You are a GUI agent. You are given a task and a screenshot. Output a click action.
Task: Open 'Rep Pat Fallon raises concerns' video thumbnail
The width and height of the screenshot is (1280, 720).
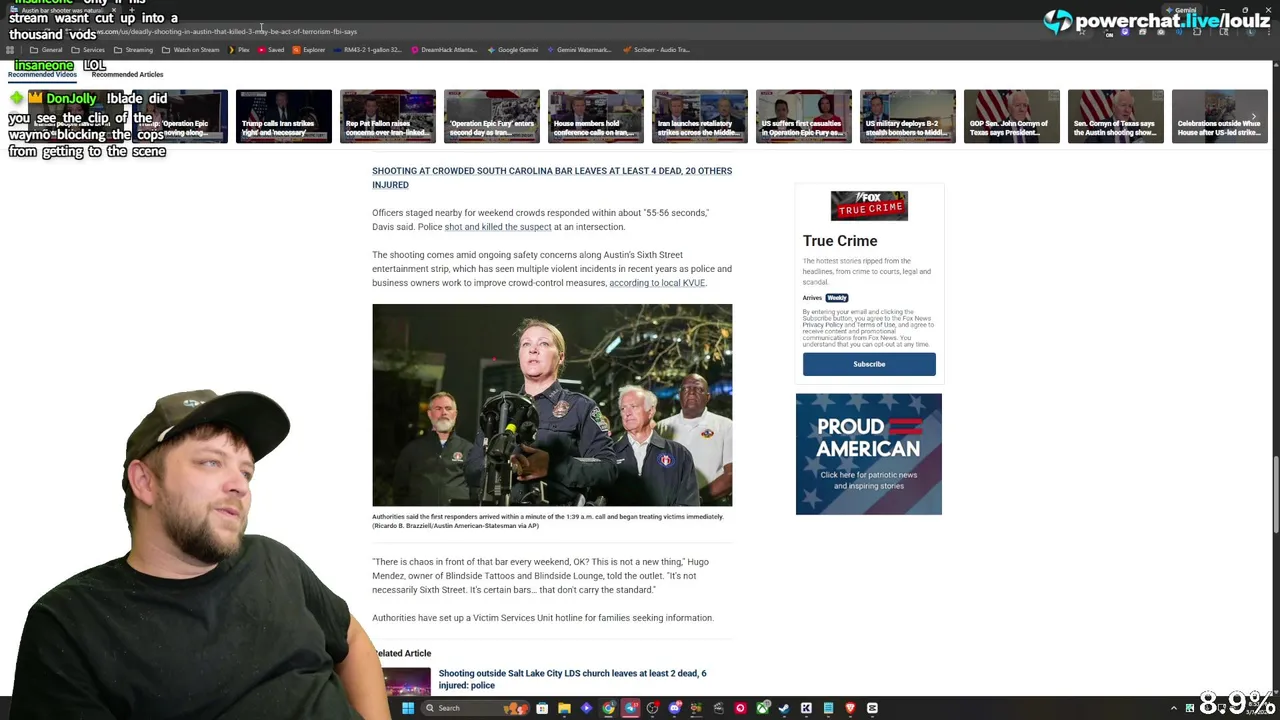coord(388,116)
